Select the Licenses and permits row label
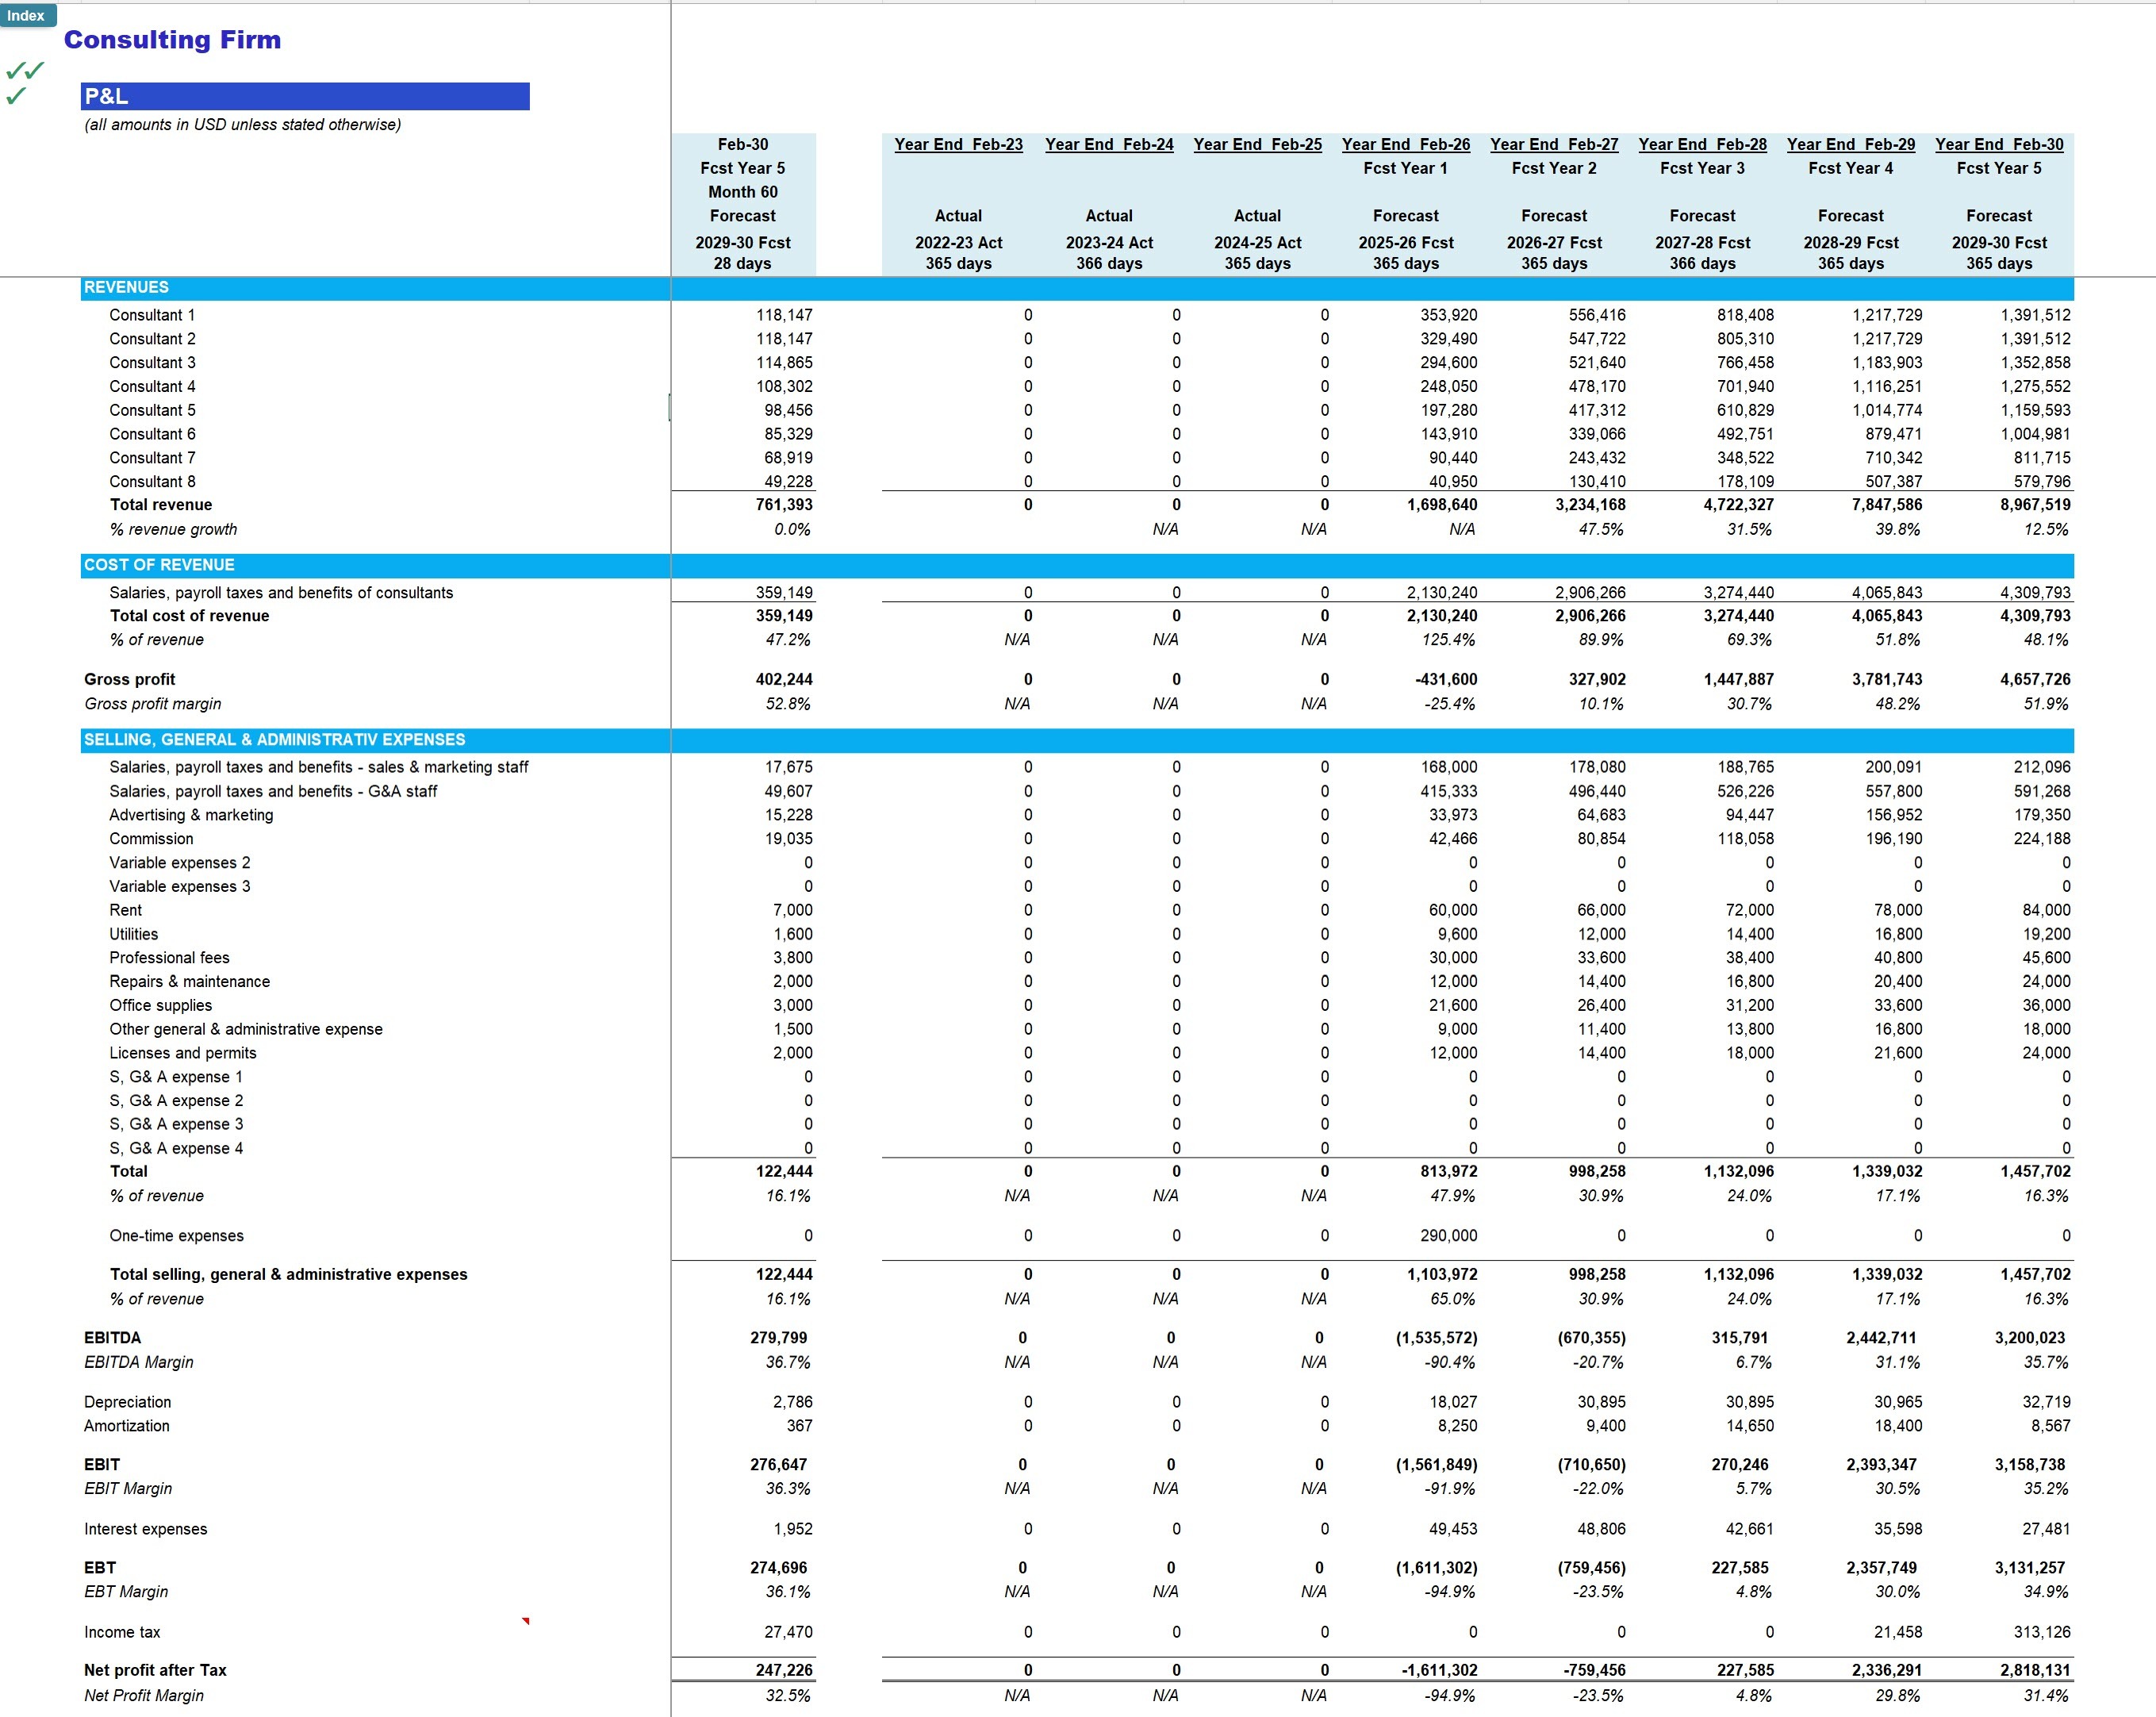Viewport: 2156px width, 1717px height. click(x=182, y=1053)
